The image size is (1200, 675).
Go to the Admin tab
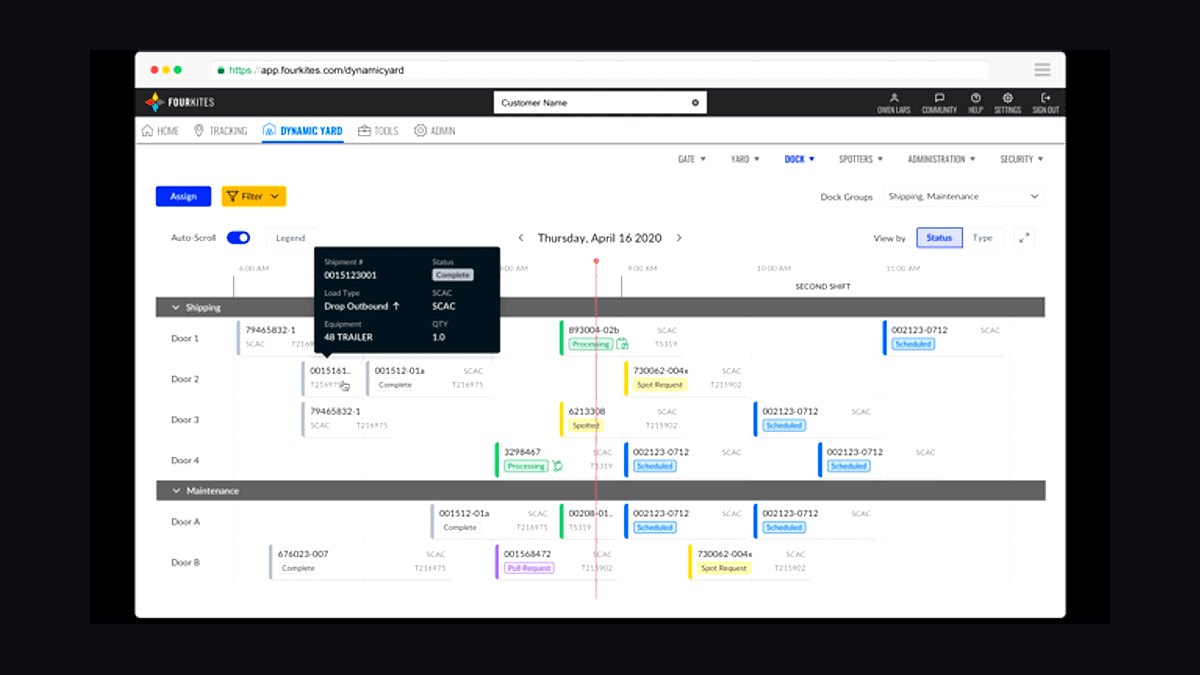click(435, 131)
